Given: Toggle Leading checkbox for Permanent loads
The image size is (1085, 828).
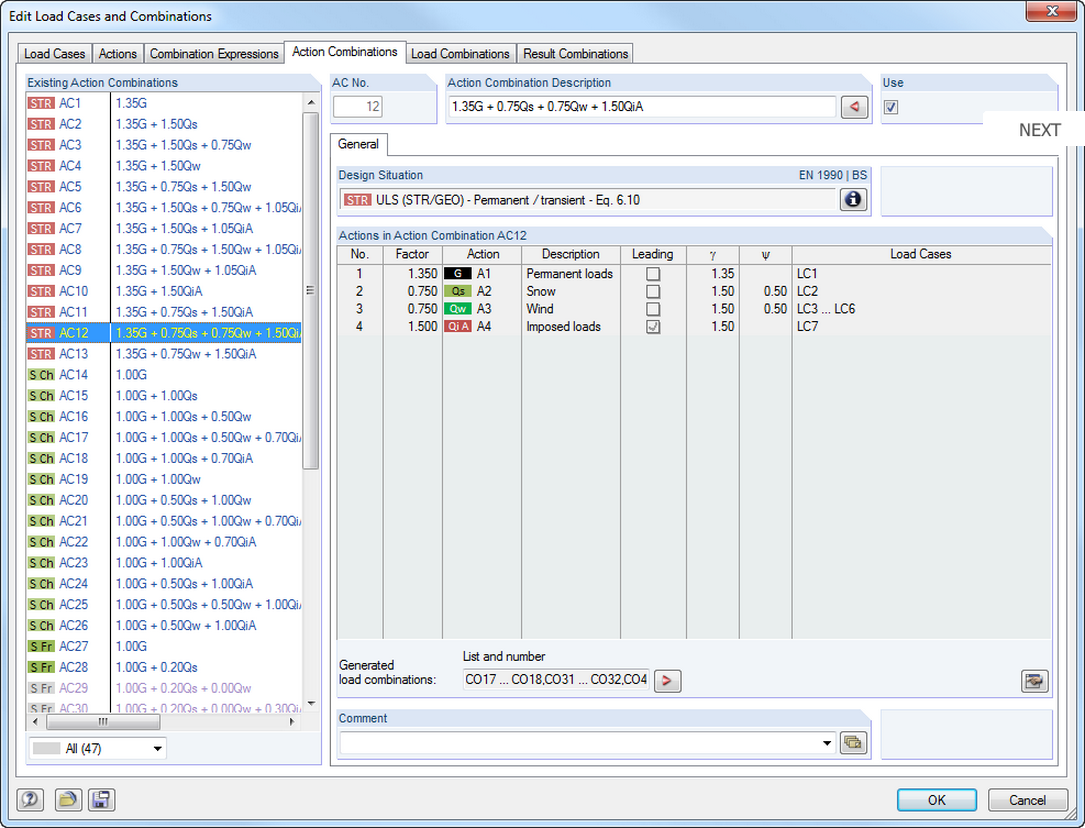Looking at the screenshot, I should point(653,274).
